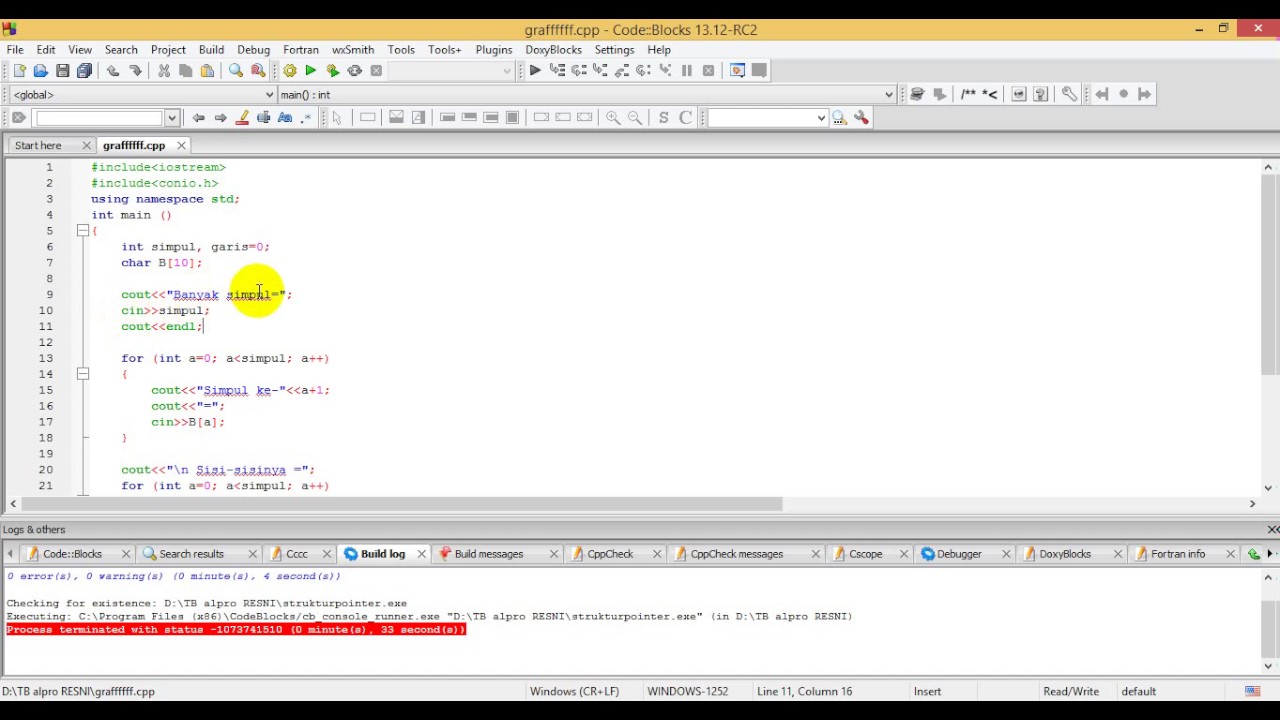1280x720 pixels.
Task: Click the Open file toolbar icon
Action: [x=41, y=71]
